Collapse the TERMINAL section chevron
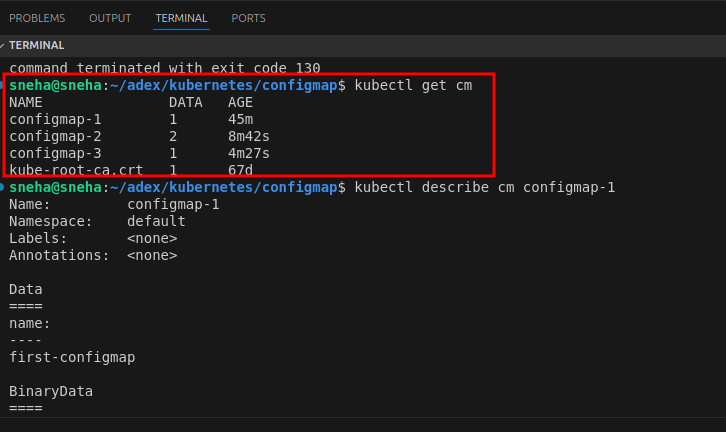 [4, 45]
